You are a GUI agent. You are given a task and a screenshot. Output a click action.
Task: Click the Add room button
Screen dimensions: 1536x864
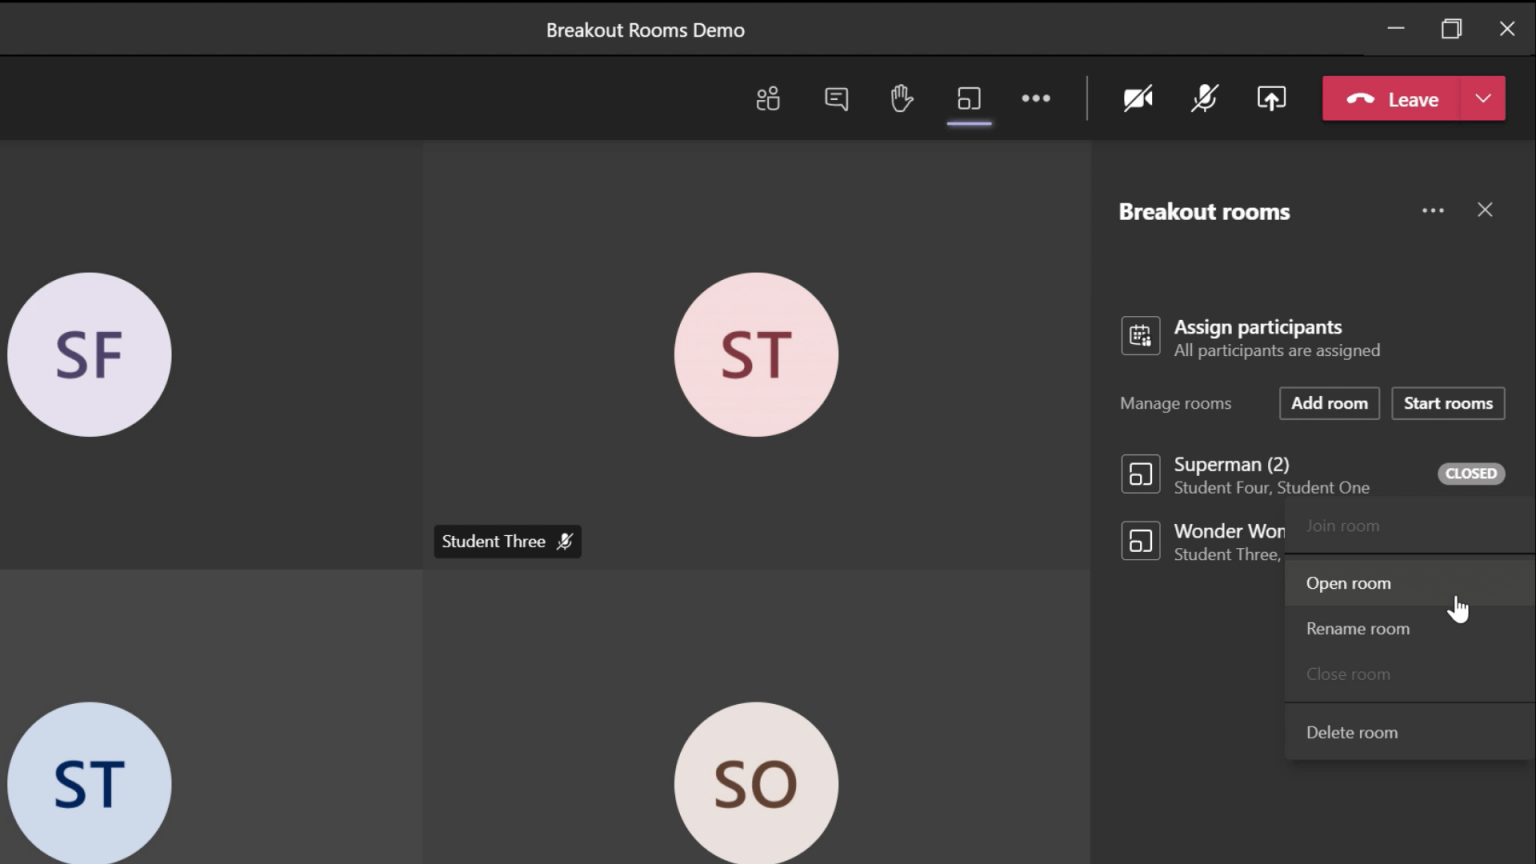pos(1329,403)
